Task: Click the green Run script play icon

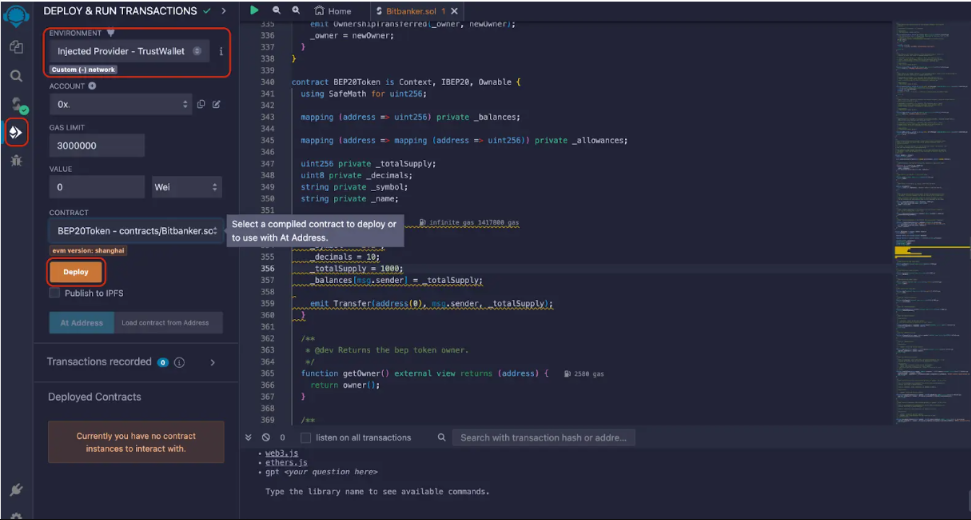Action: [255, 11]
